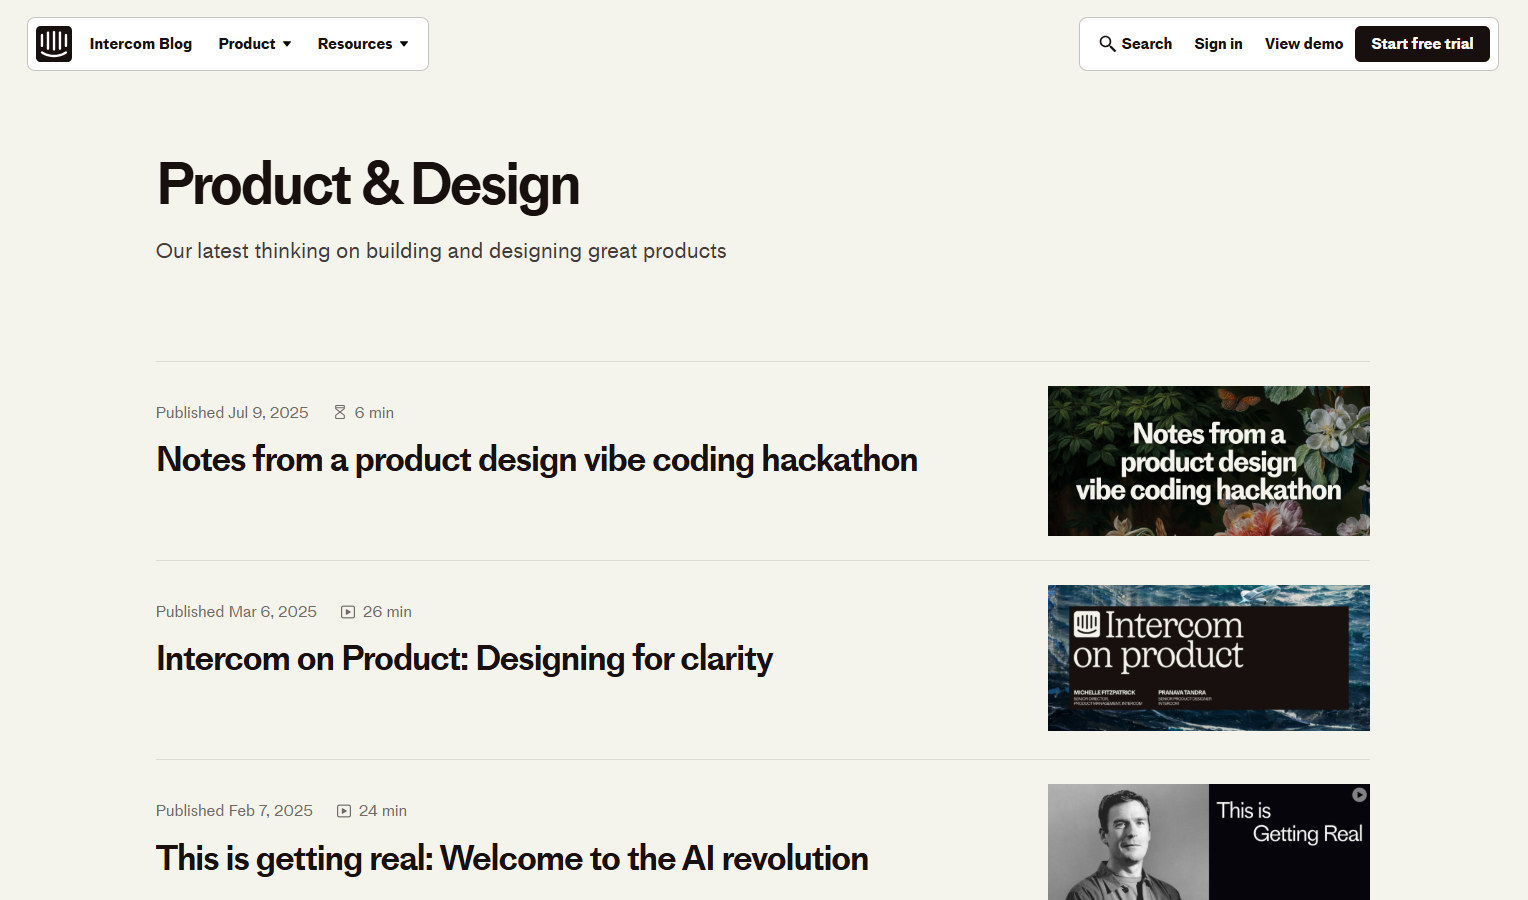The height and width of the screenshot is (900, 1528).
Task: Open the vibe coding hackathon article title
Action: point(536,460)
